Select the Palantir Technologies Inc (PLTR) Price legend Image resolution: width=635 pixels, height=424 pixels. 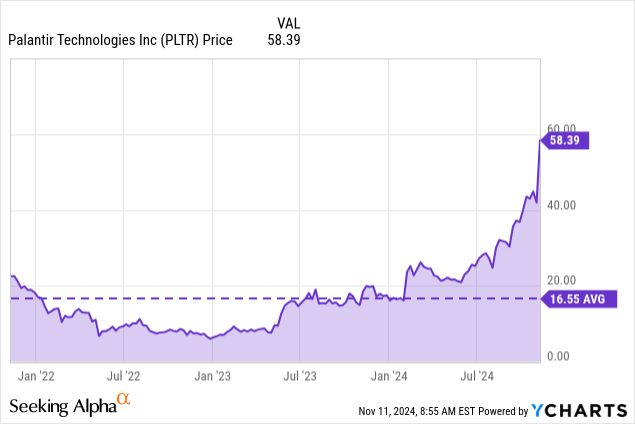tap(119, 40)
